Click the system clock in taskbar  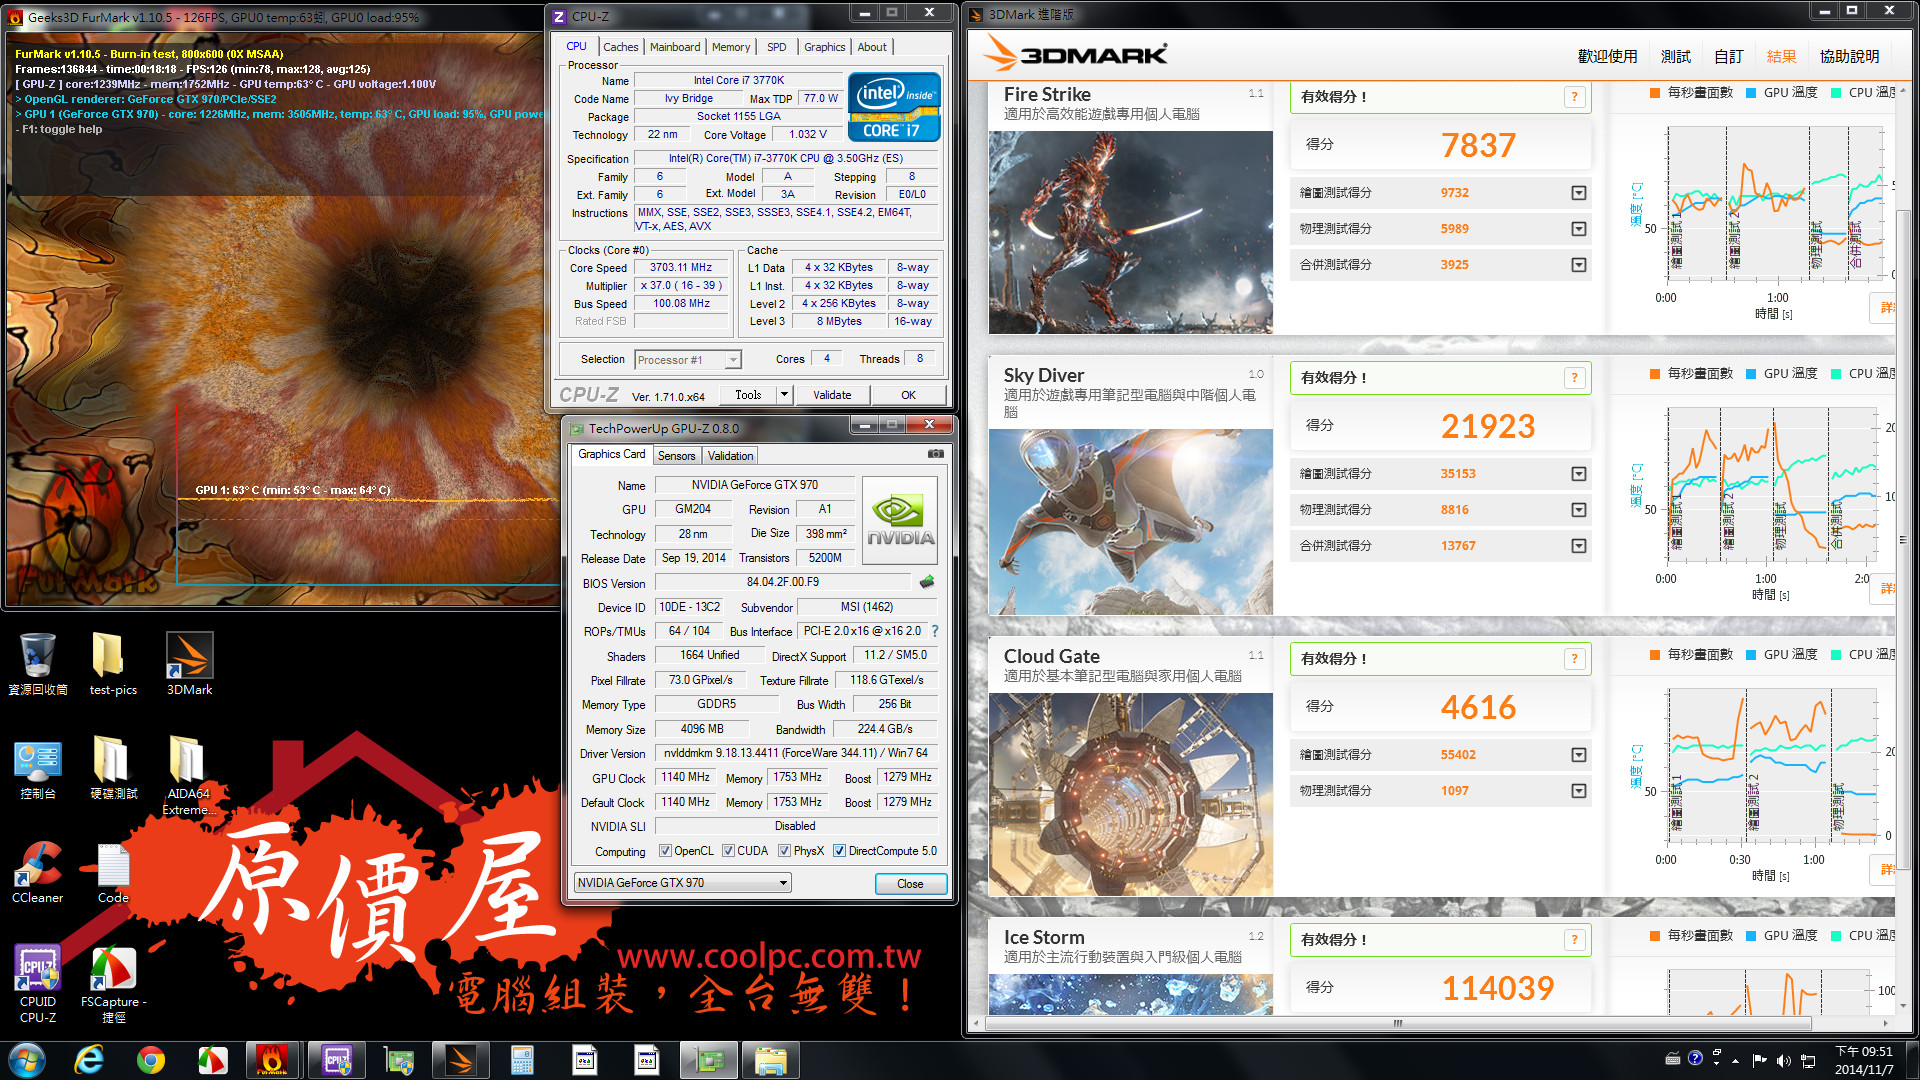[x=1864, y=1060]
